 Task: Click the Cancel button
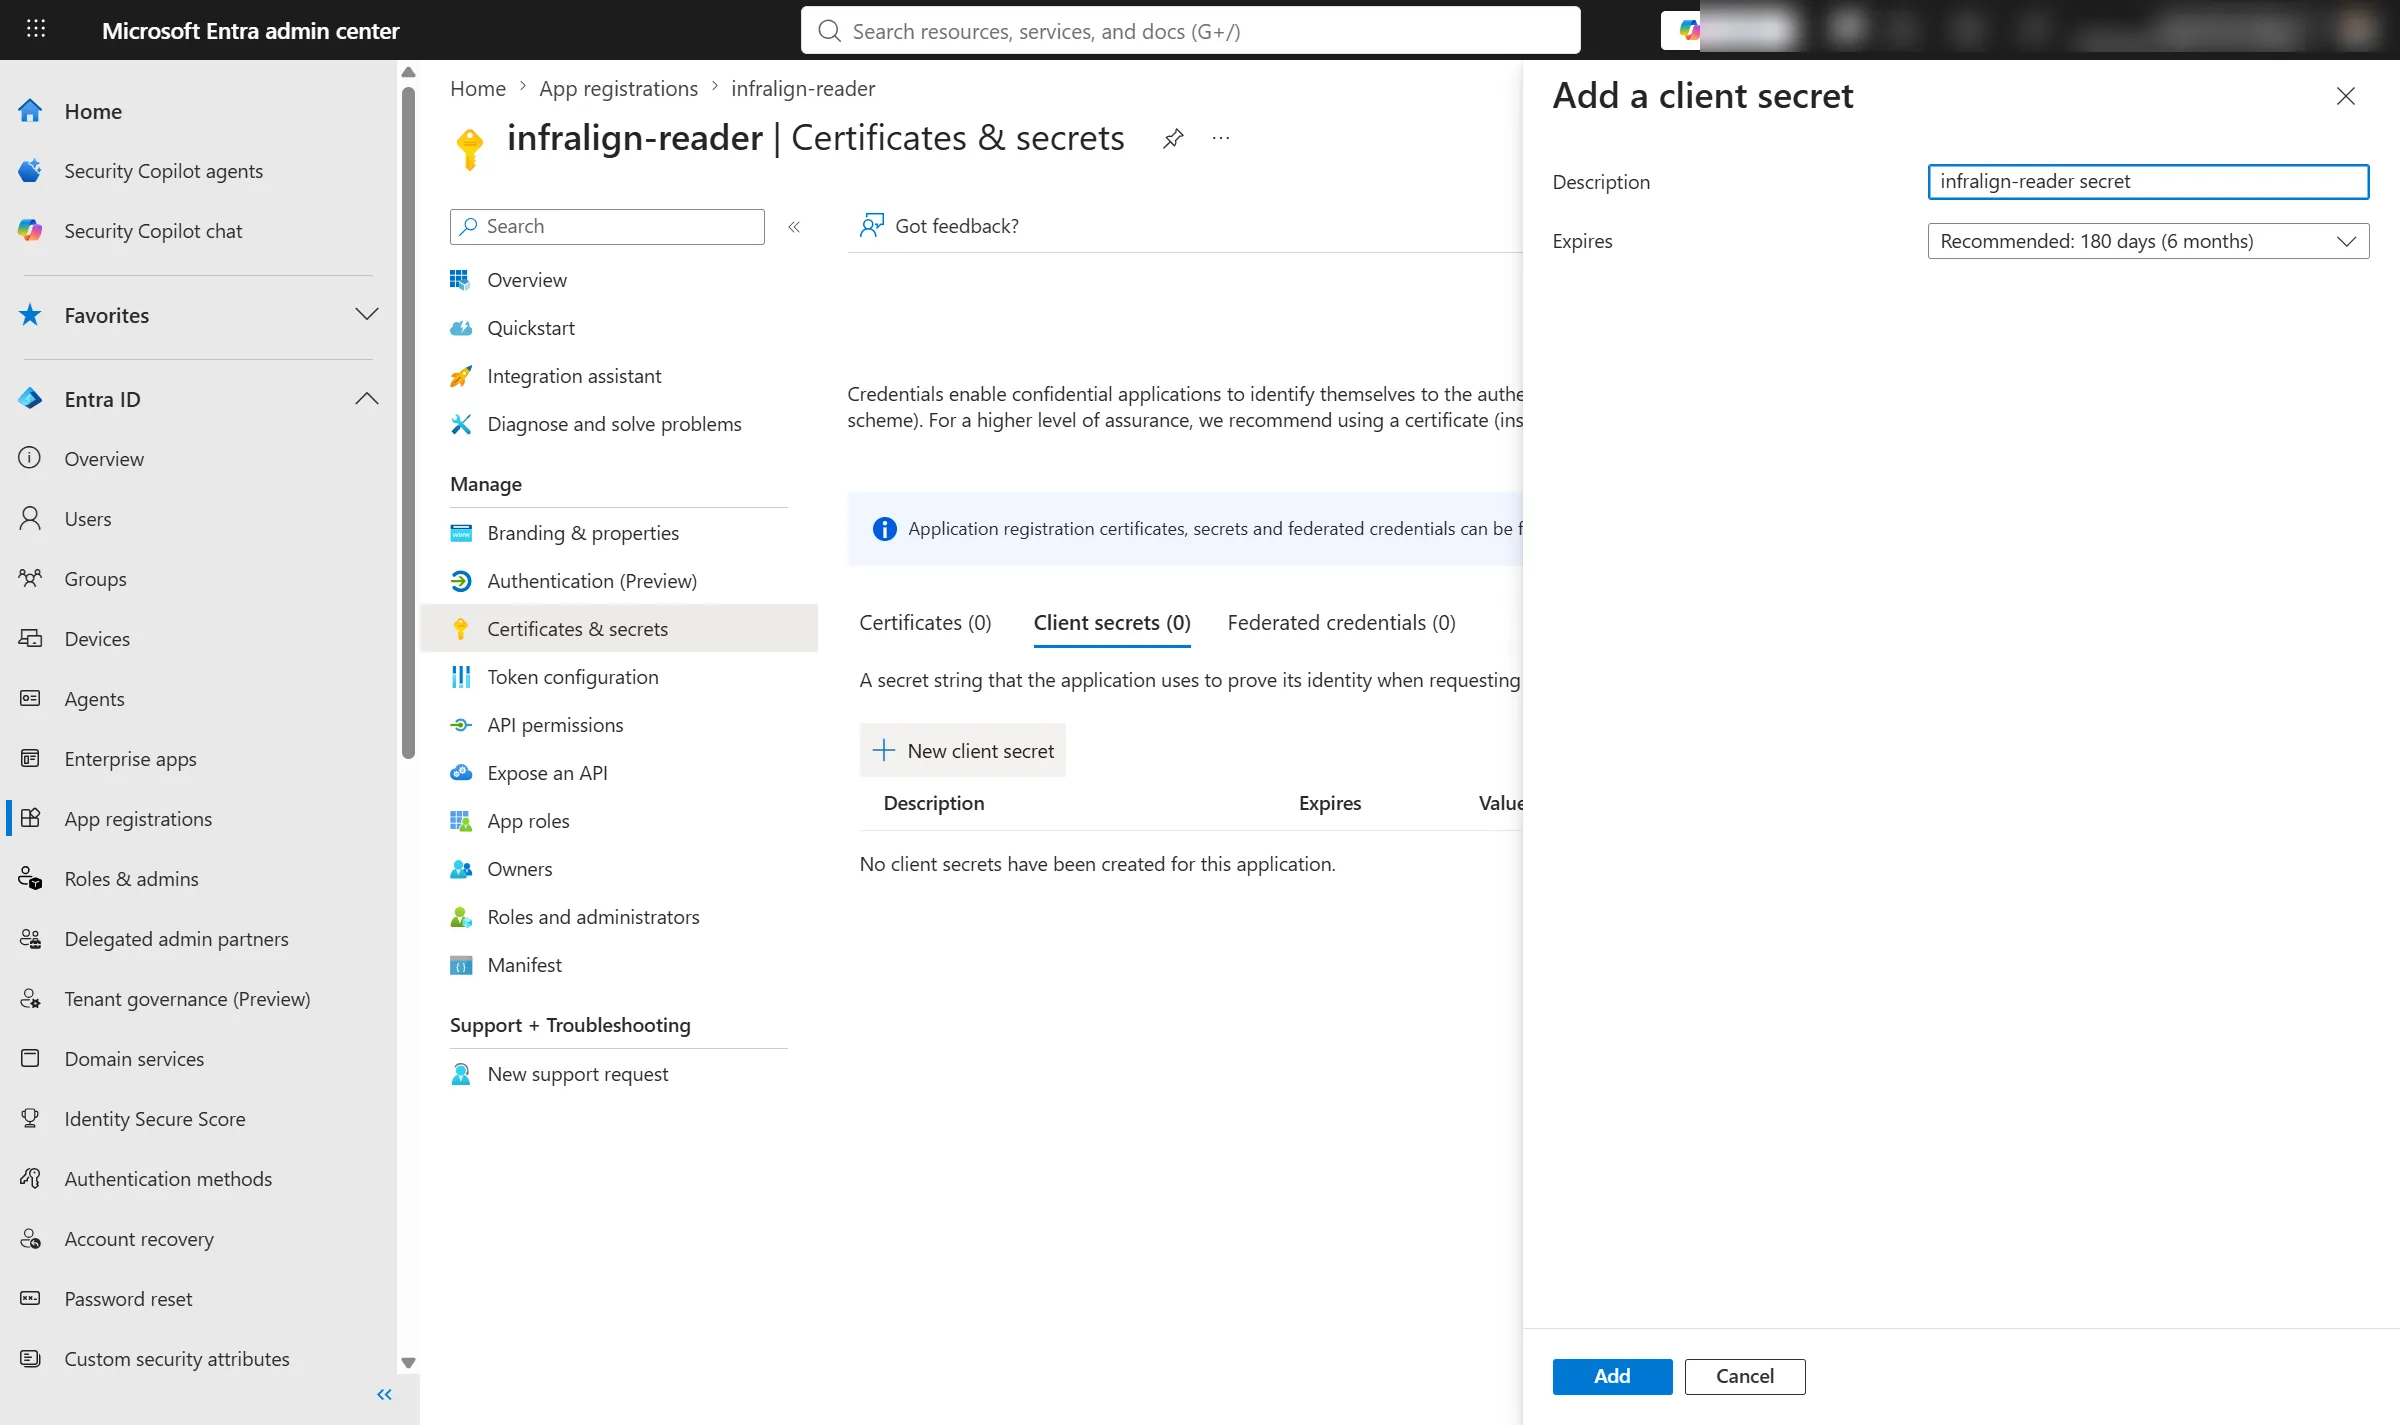[x=1745, y=1376]
